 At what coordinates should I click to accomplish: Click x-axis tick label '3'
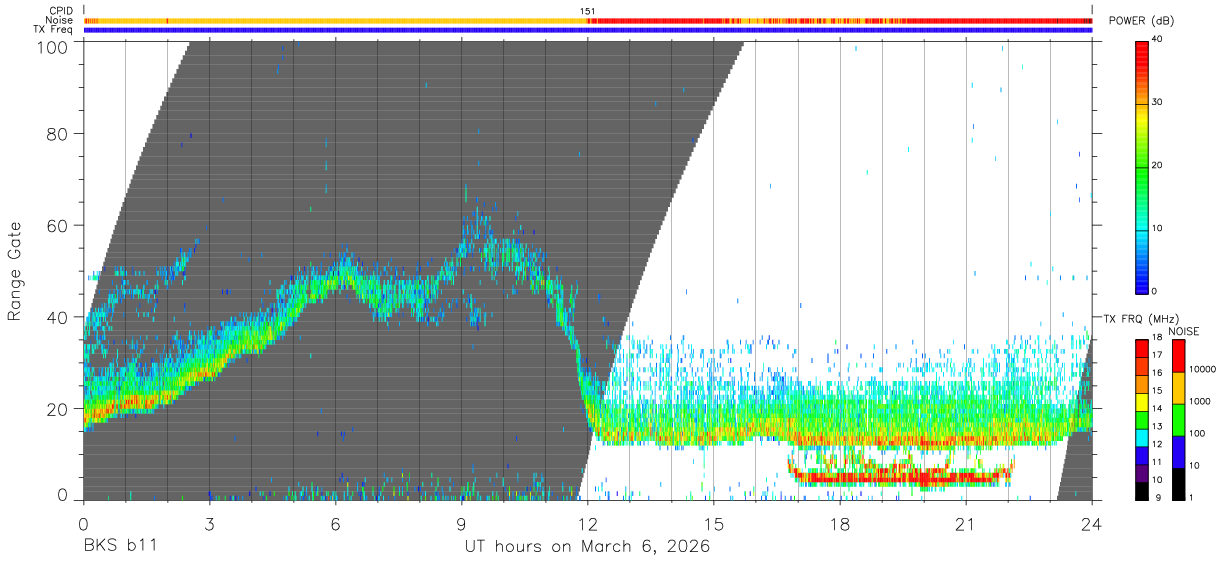click(209, 524)
